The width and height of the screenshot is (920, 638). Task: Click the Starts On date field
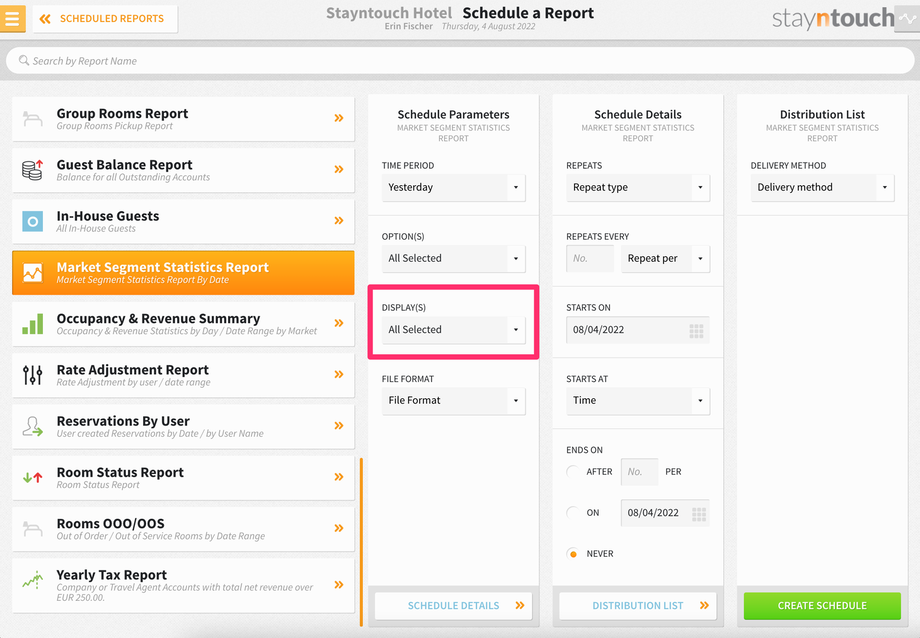(638, 330)
